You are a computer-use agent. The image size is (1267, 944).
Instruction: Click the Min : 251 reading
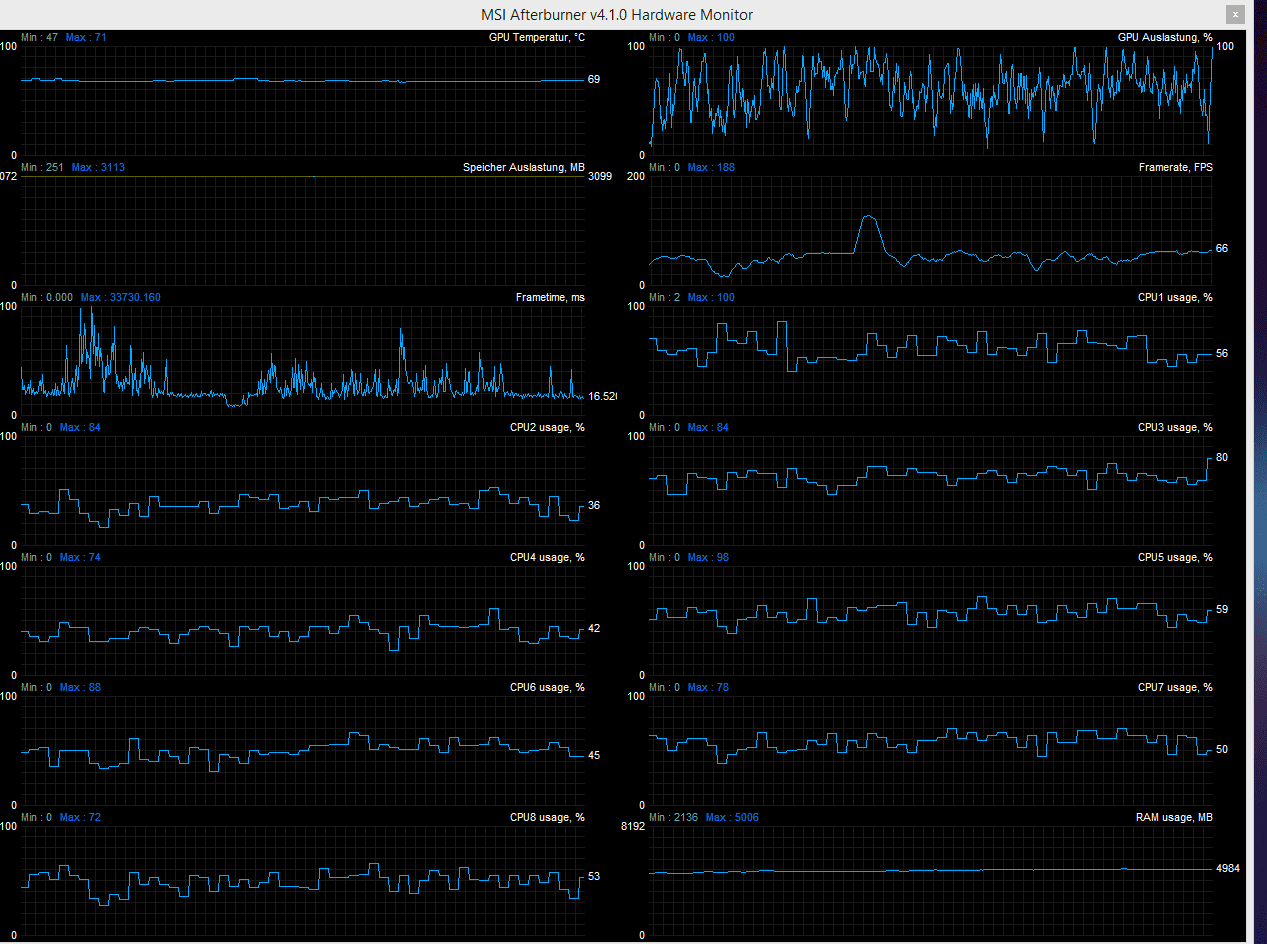click(x=42, y=167)
